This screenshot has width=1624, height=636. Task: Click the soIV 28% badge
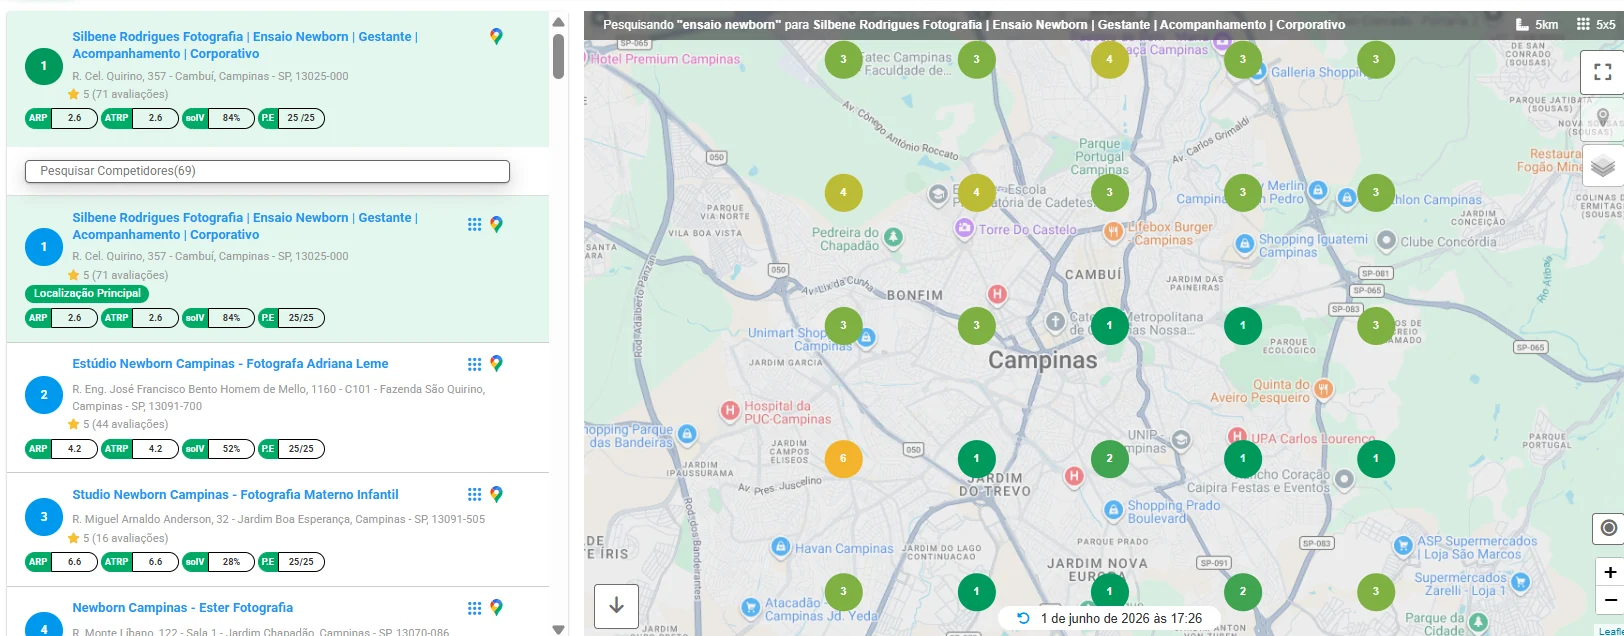[x=218, y=562]
